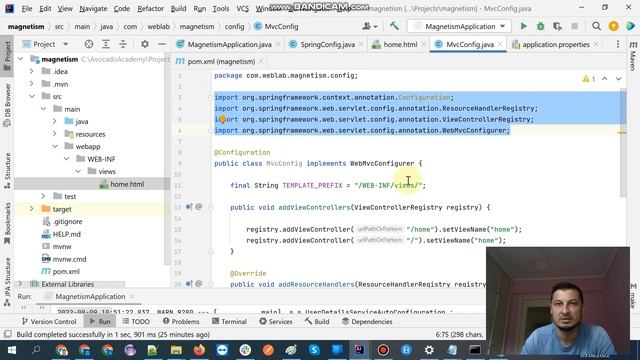640x360 pixels.
Task: Expand all in Project panel
Action: (x=106, y=44)
